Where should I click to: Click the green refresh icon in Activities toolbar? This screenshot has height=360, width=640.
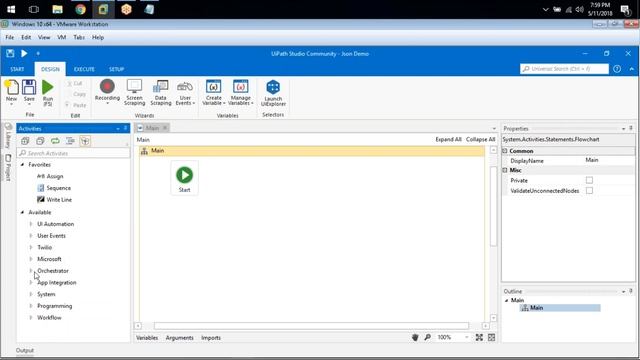click(55, 141)
